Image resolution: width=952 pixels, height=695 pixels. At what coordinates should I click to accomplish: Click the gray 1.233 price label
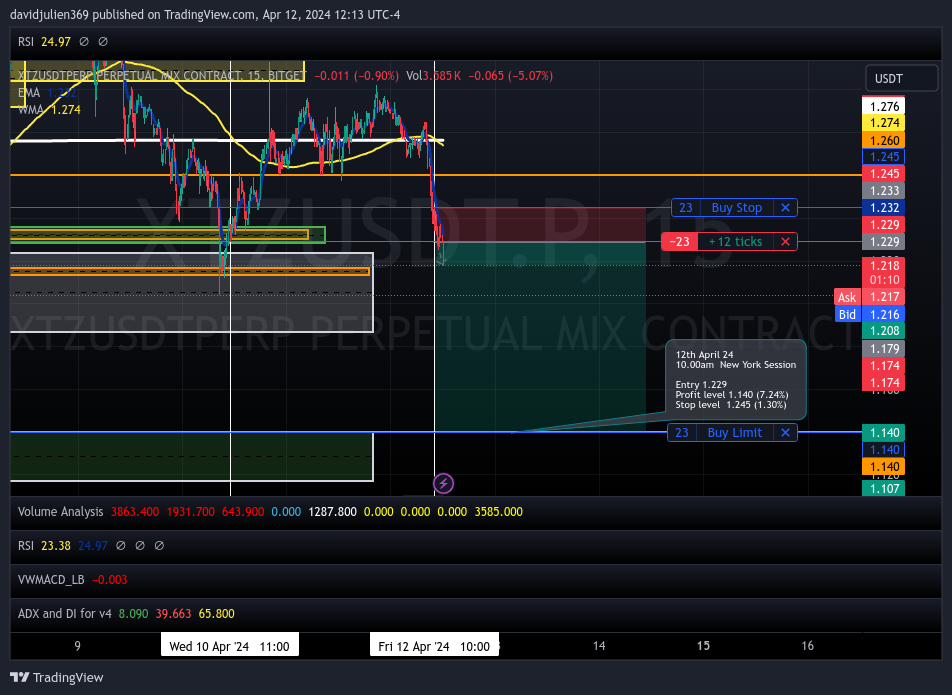[884, 191]
